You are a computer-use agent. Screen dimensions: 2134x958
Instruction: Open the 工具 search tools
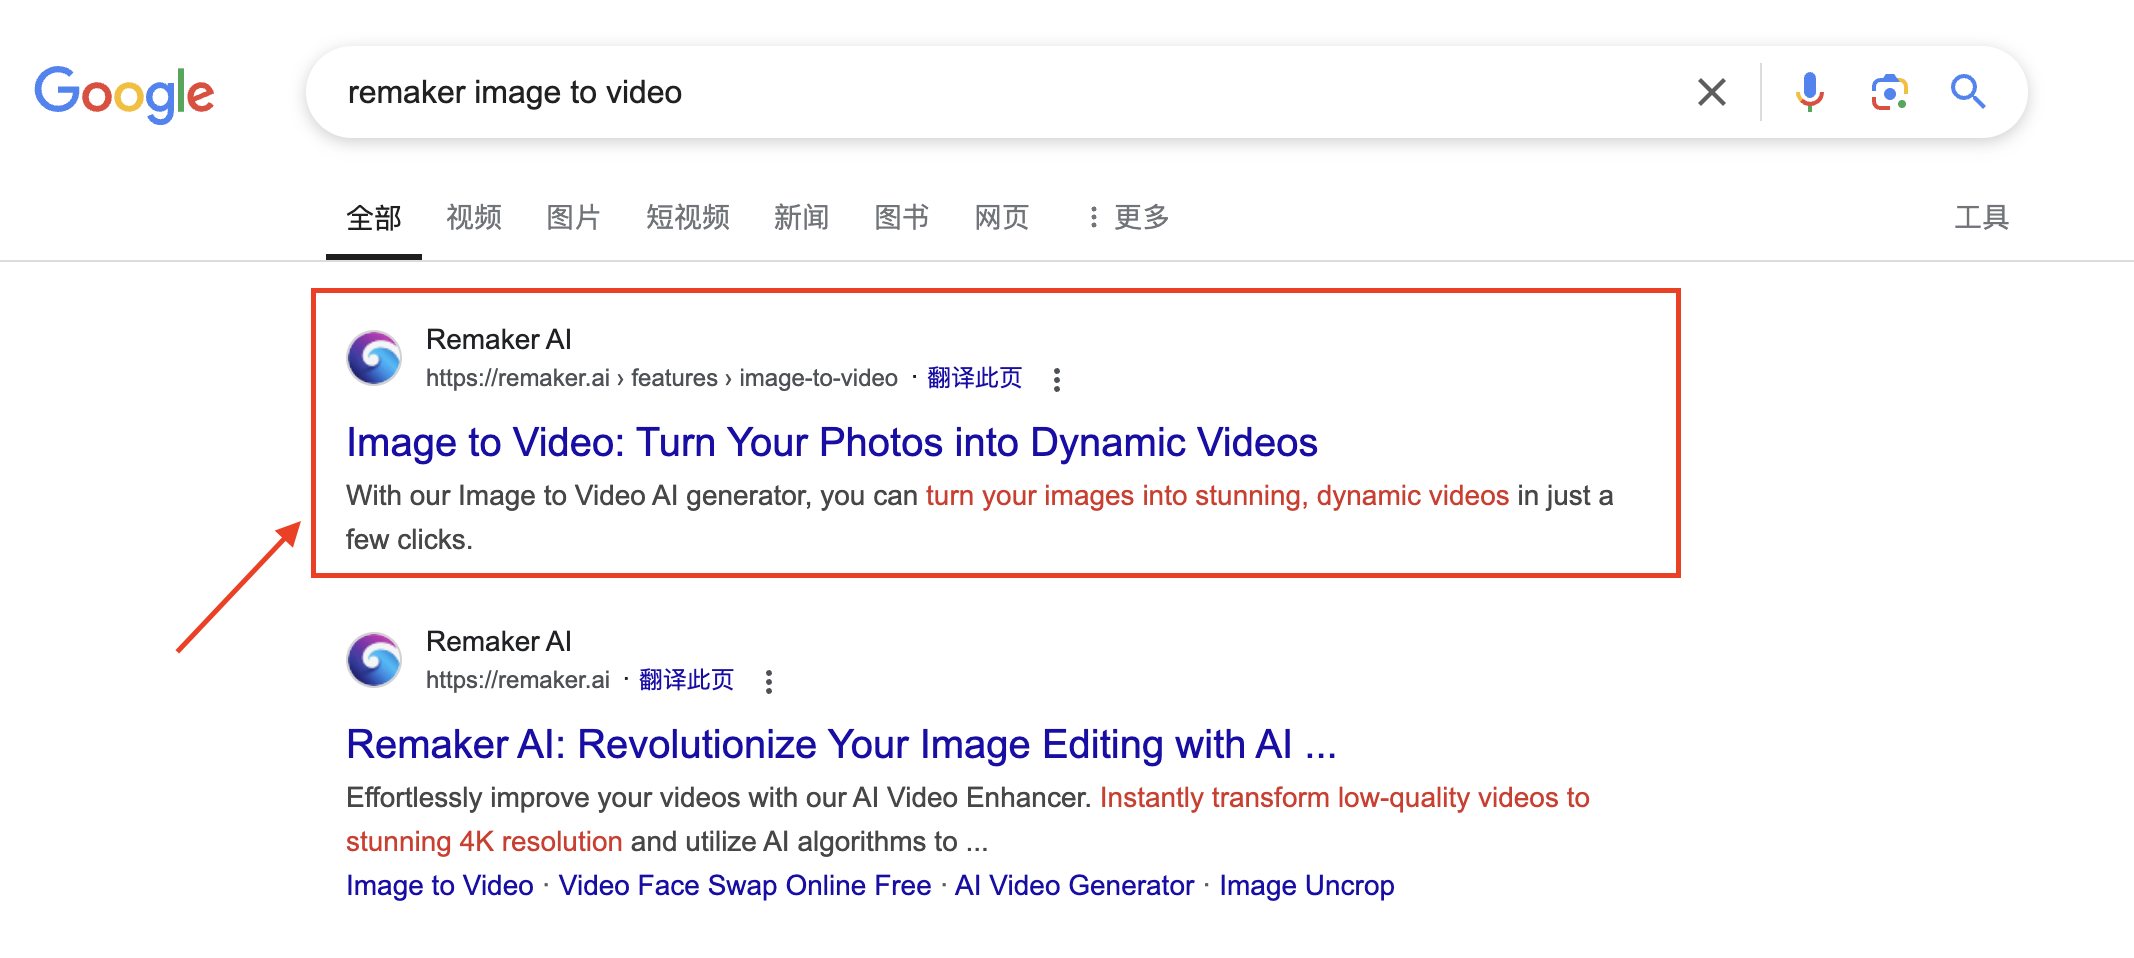(x=1982, y=217)
